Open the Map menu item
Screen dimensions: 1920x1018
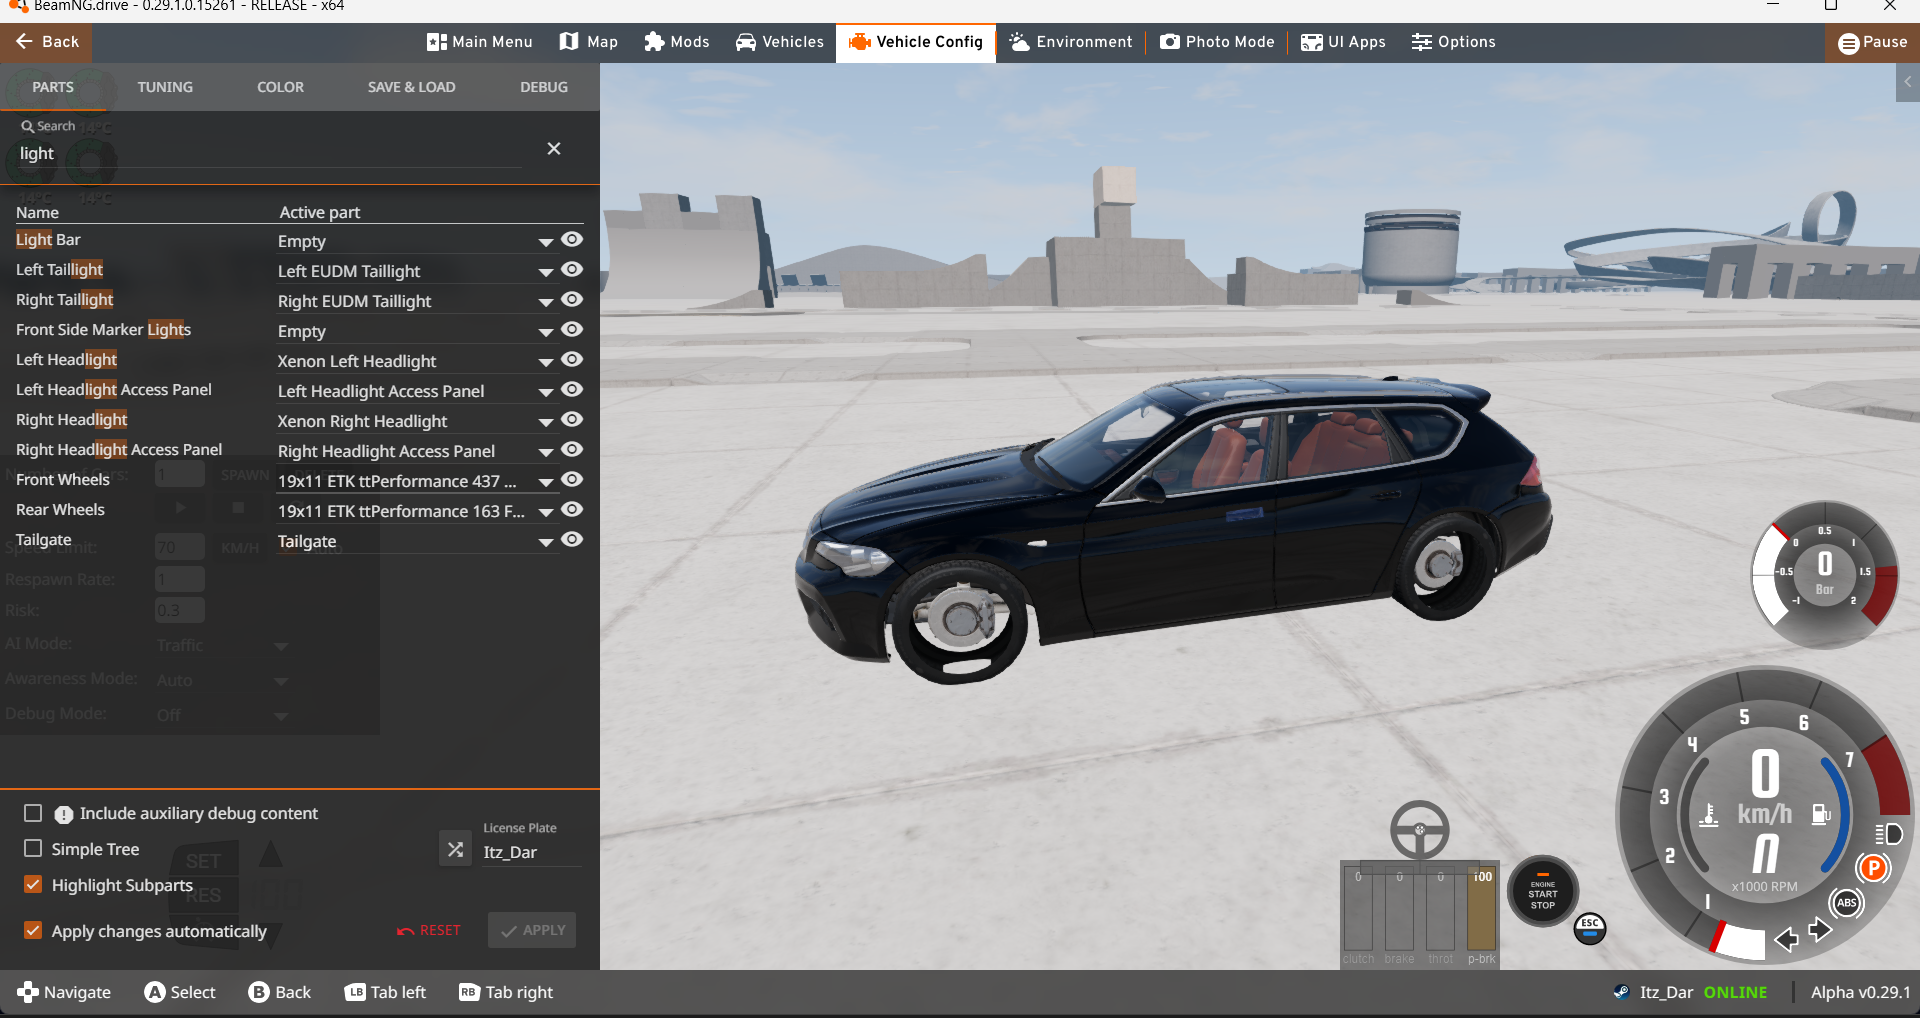point(589,42)
